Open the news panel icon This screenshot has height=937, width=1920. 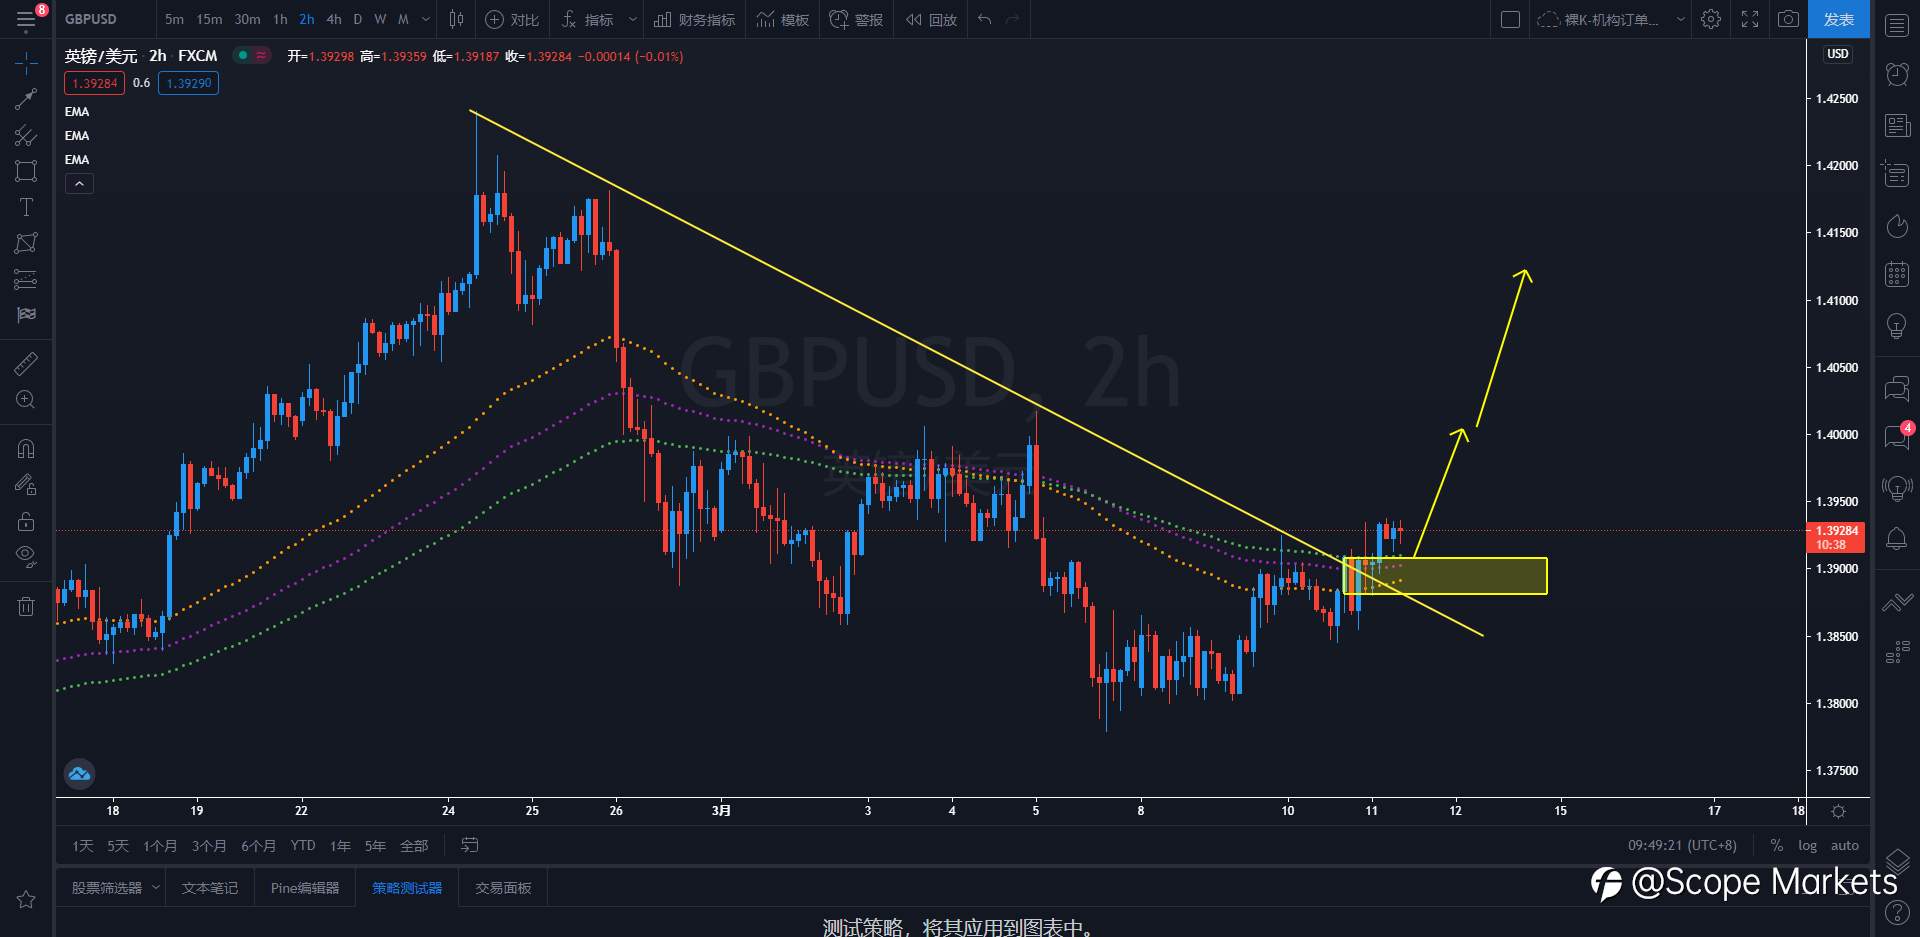1897,125
